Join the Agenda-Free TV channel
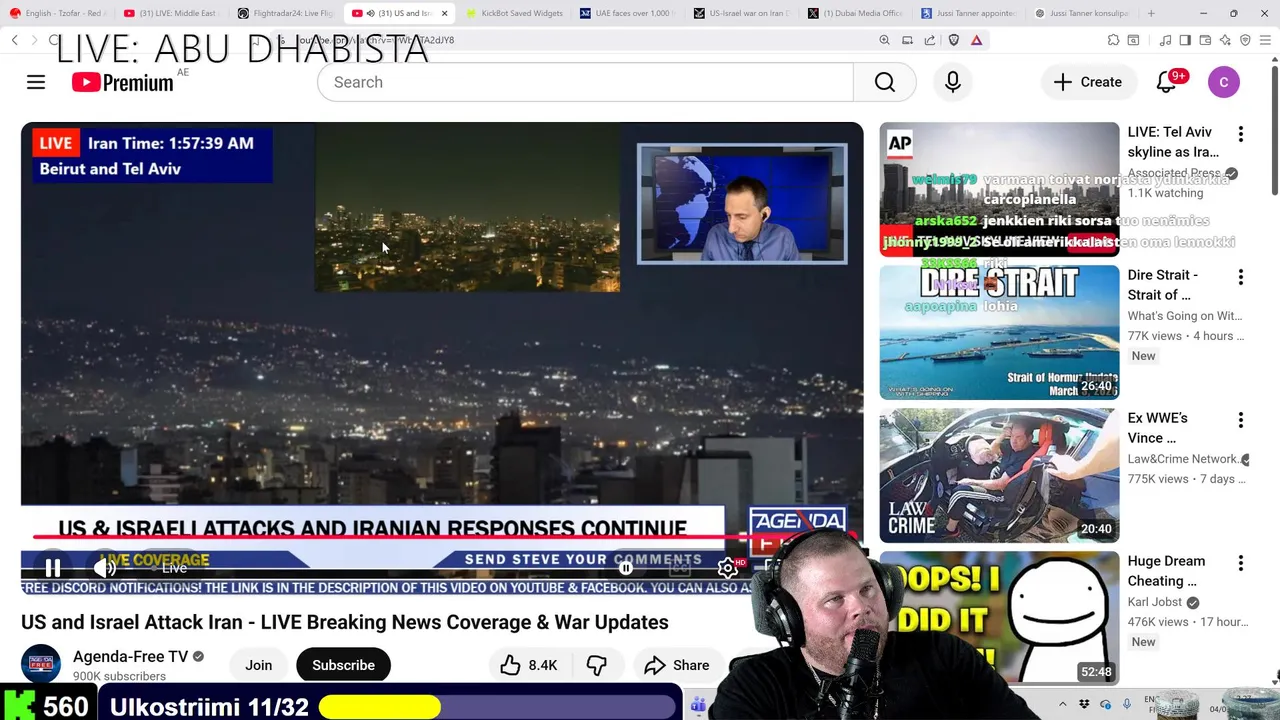 pos(259,665)
